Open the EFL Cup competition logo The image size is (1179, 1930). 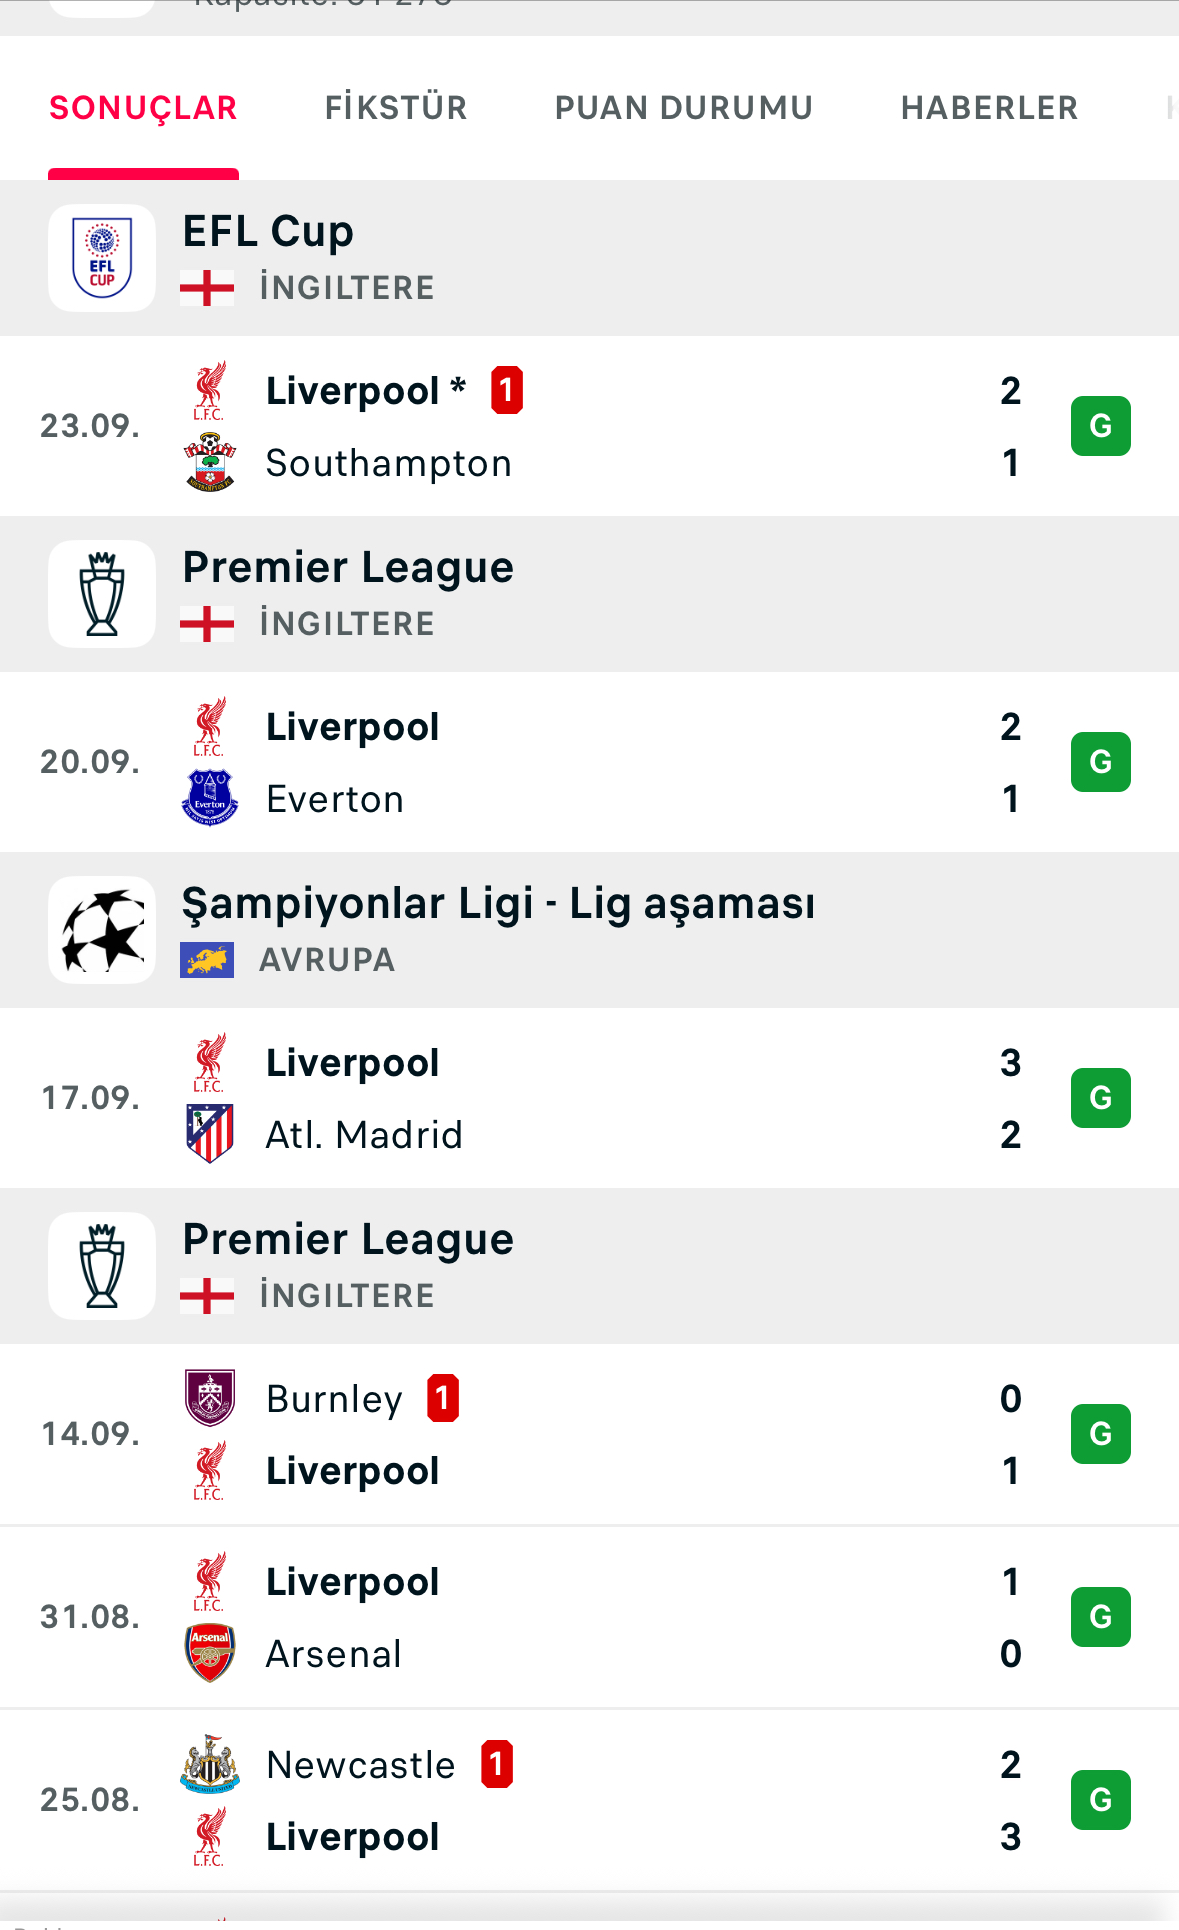point(102,258)
